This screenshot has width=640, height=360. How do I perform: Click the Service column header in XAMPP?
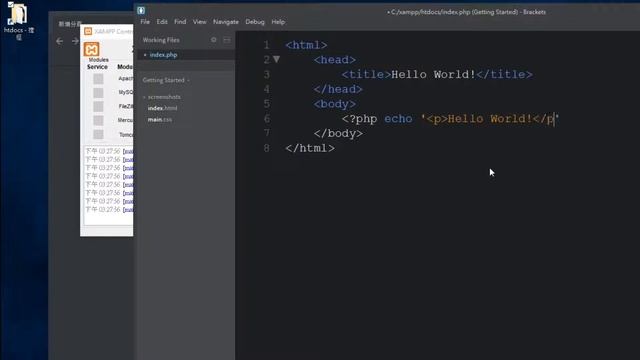pos(97,67)
